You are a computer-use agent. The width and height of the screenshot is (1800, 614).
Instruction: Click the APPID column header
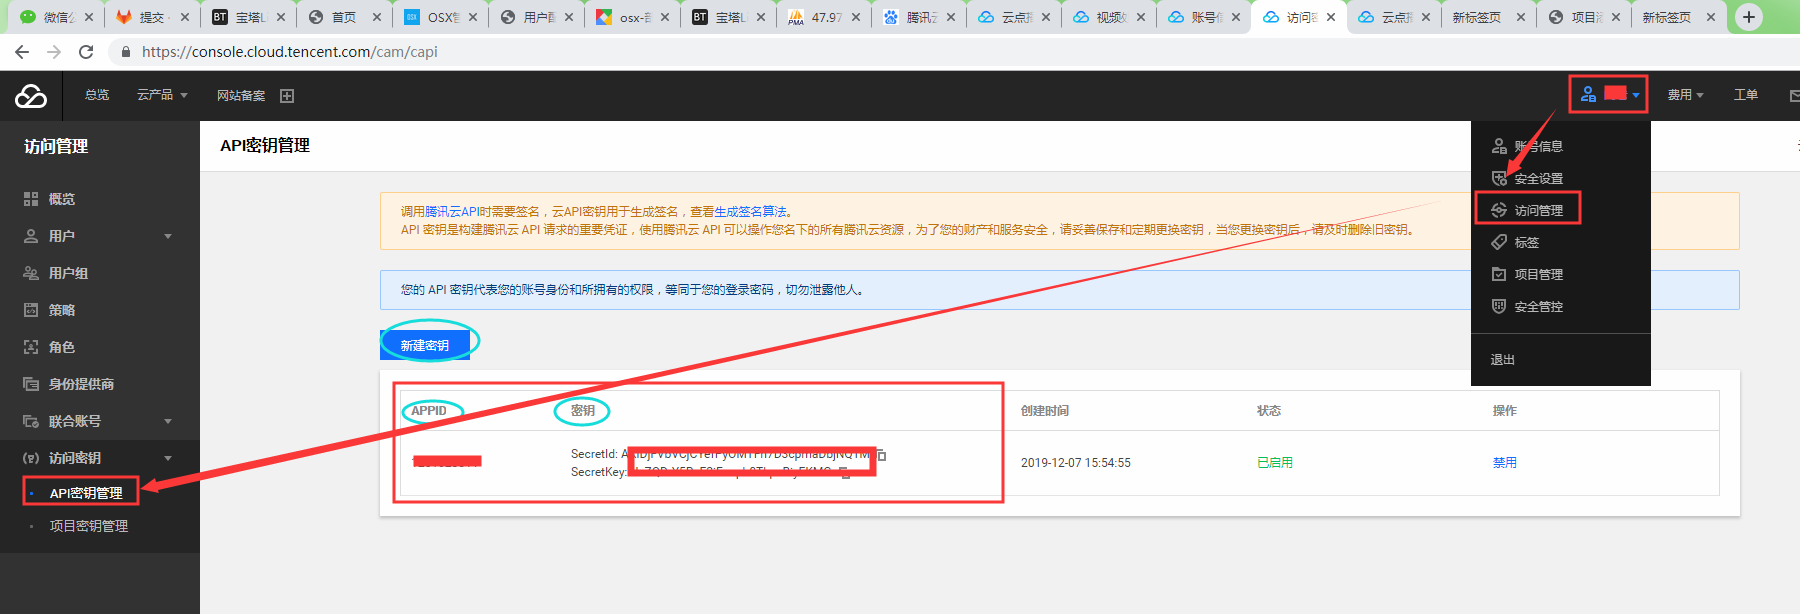[429, 411]
